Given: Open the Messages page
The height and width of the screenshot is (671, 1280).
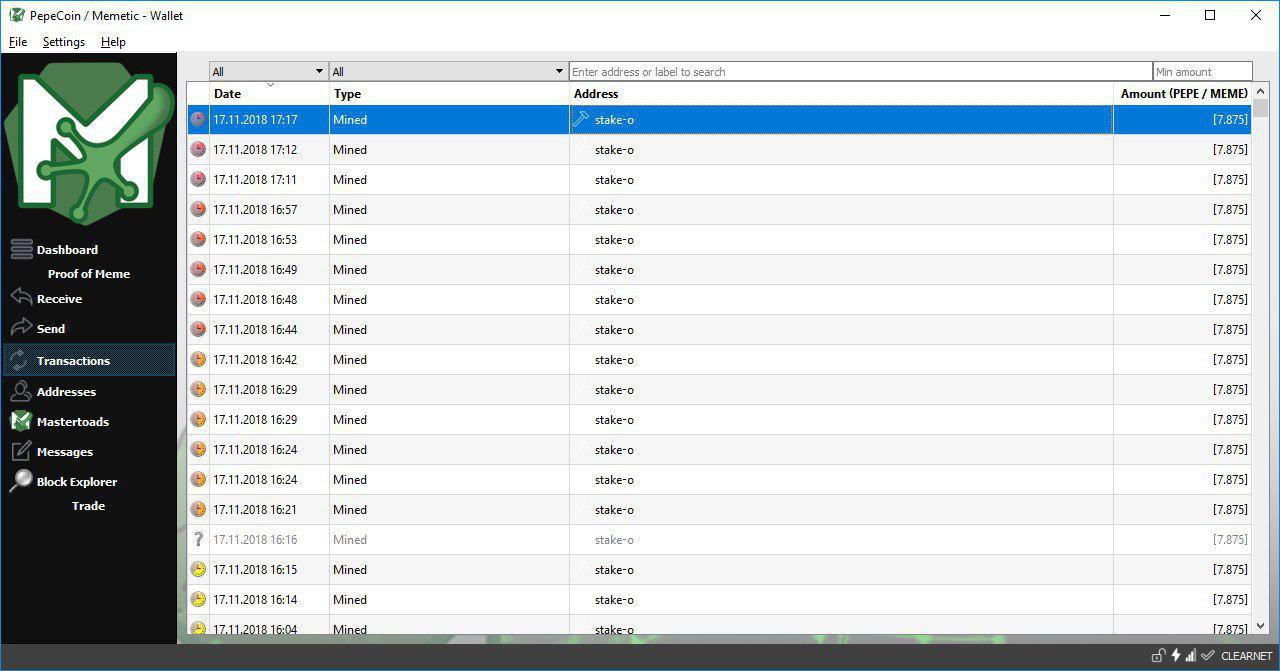Looking at the screenshot, I should [x=65, y=452].
